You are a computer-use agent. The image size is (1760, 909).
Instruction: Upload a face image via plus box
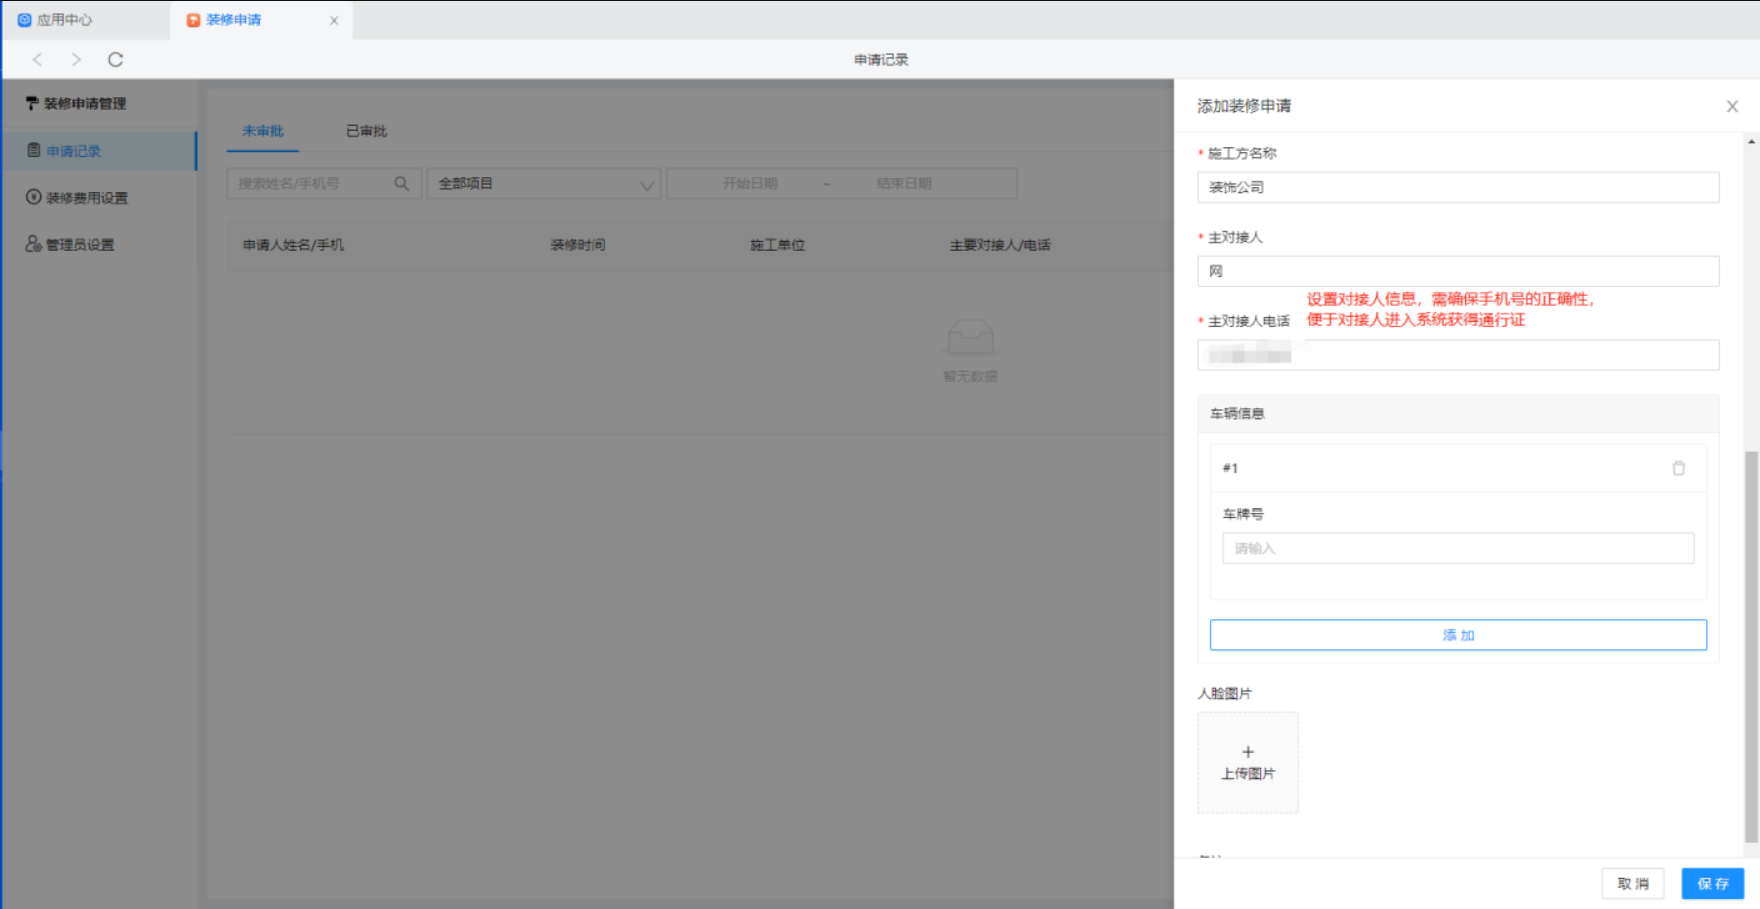1248,762
